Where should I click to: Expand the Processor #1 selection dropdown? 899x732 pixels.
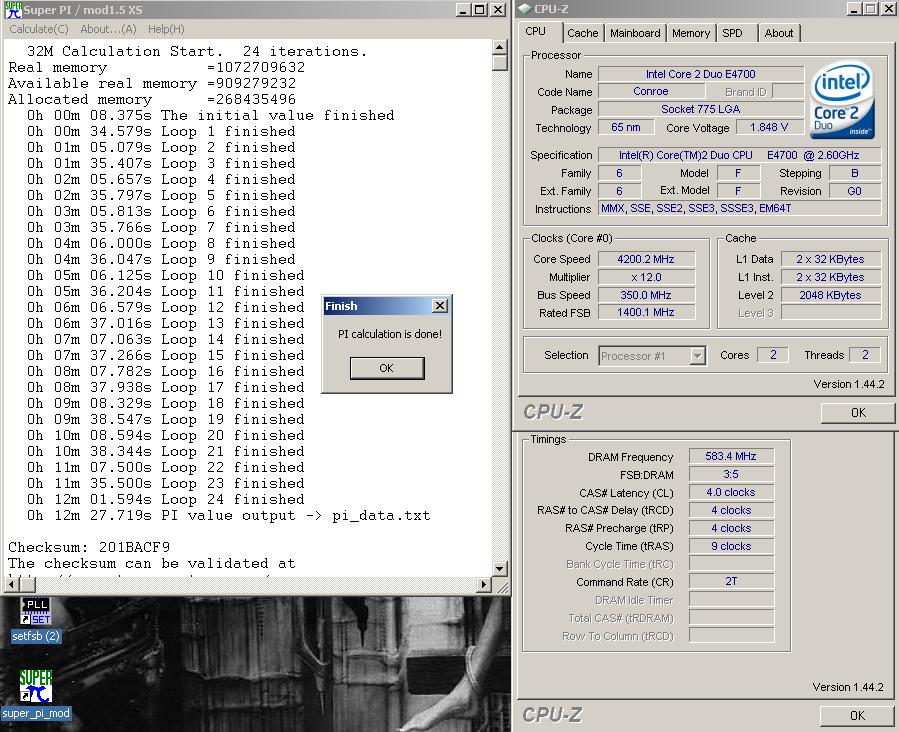click(x=697, y=356)
